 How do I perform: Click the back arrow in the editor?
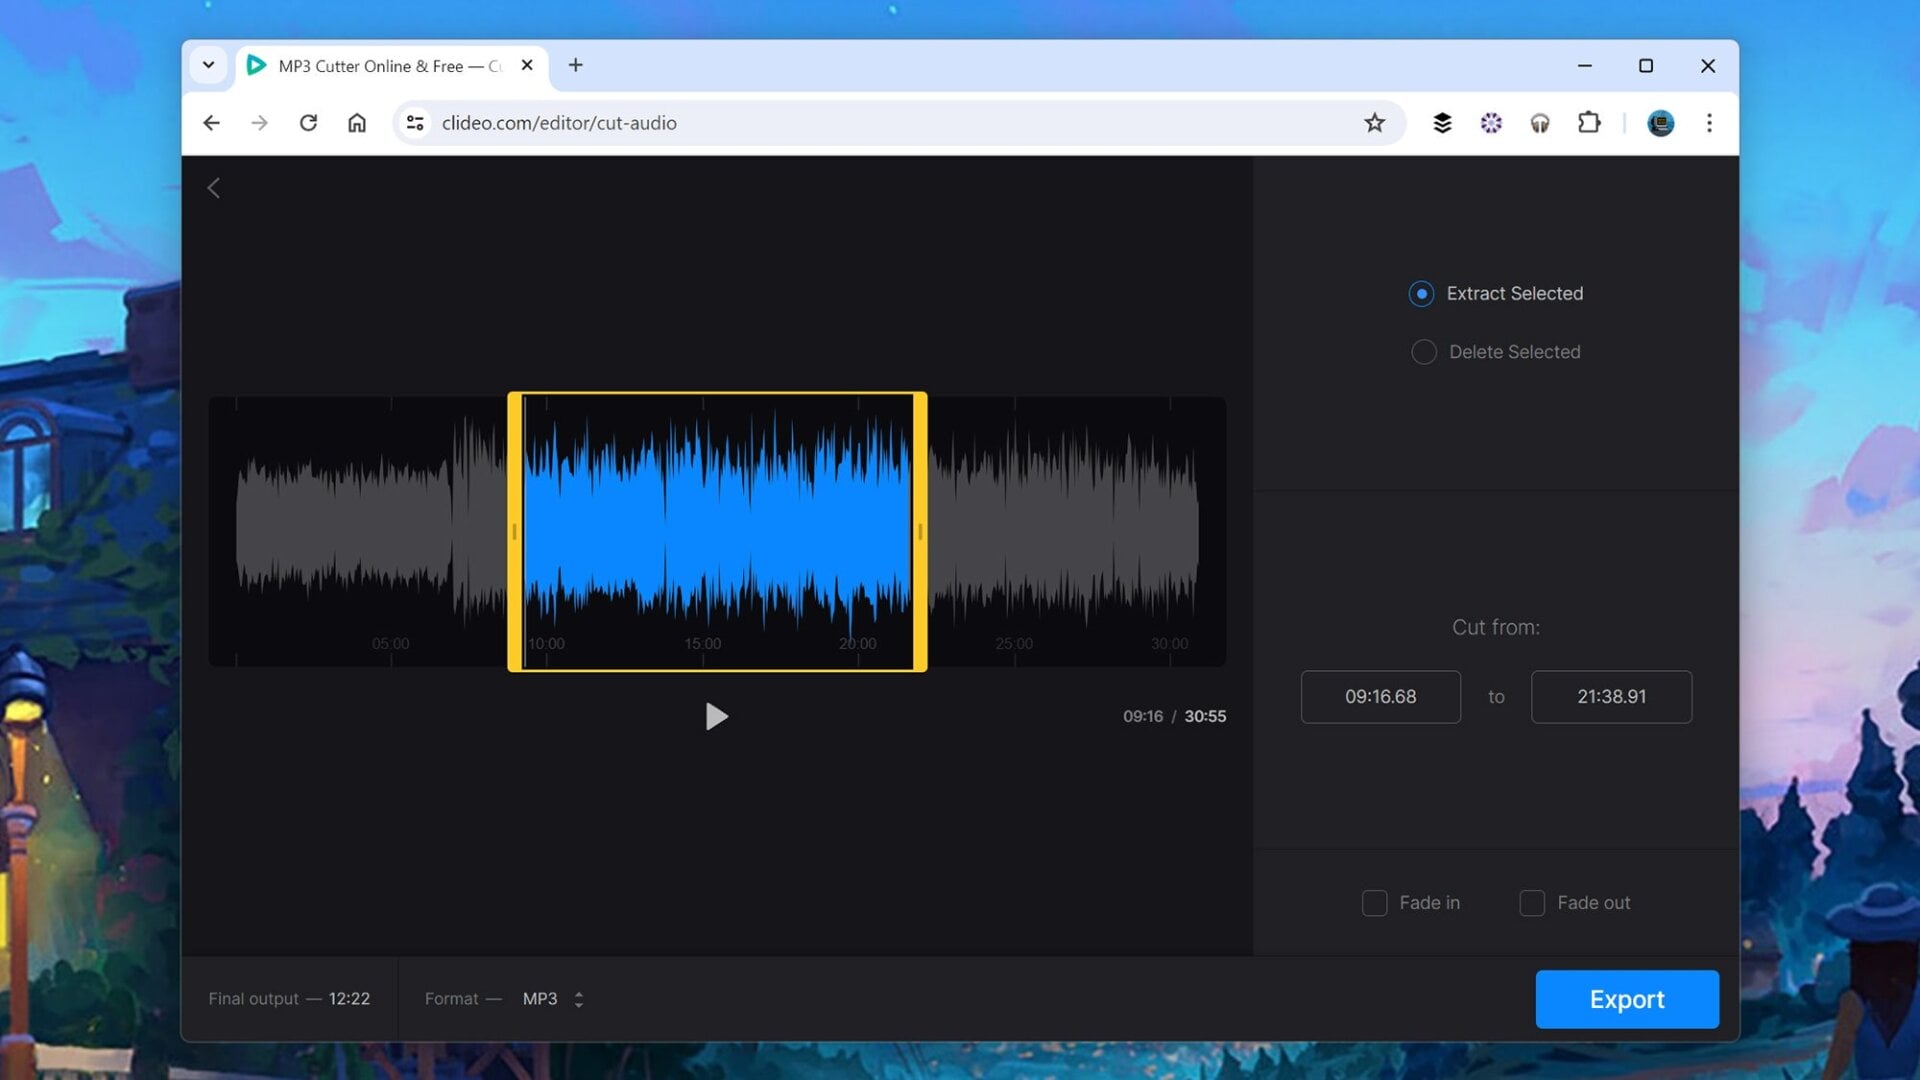point(214,188)
